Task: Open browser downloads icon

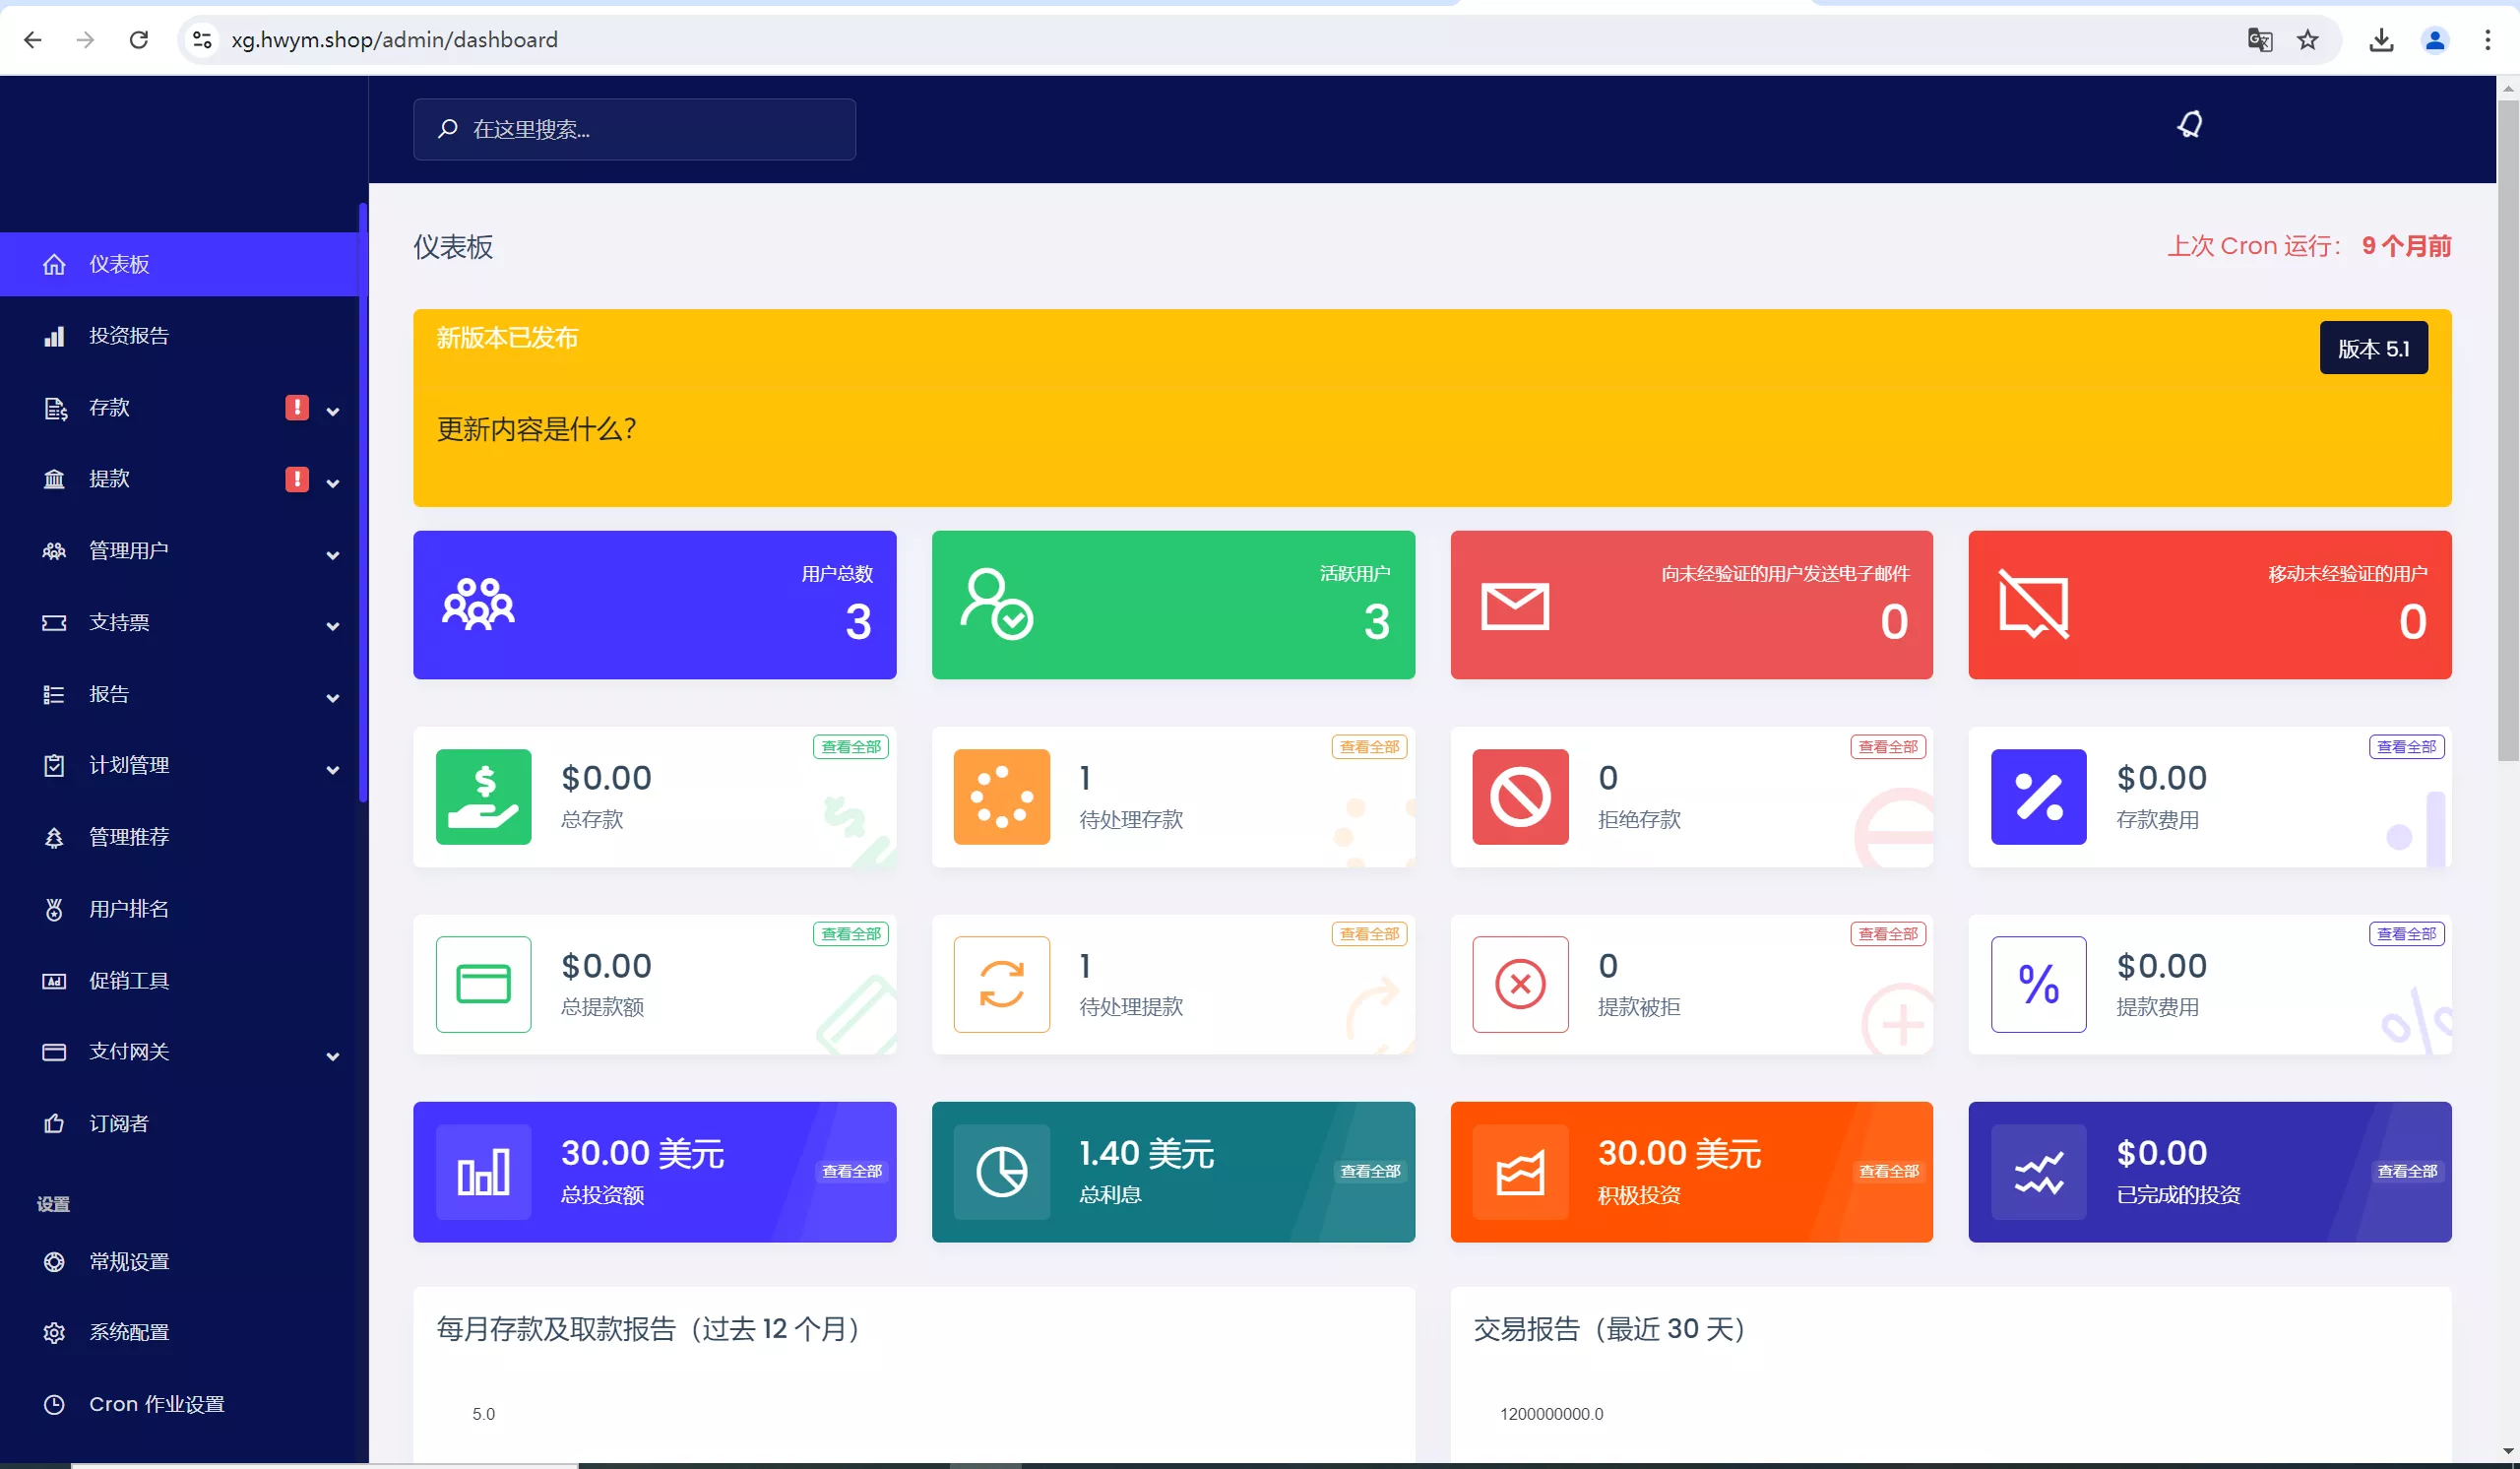Action: click(x=2381, y=40)
